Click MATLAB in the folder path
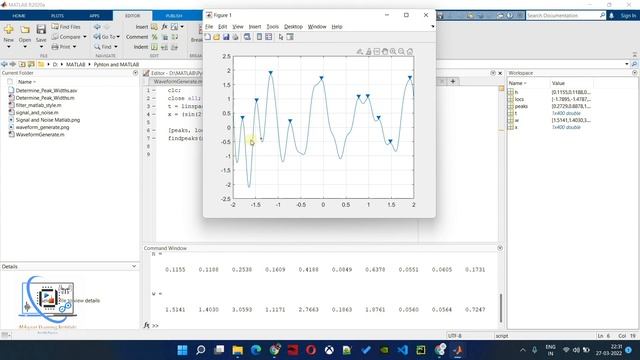Image resolution: width=640 pixels, height=360 pixels. click(76, 64)
